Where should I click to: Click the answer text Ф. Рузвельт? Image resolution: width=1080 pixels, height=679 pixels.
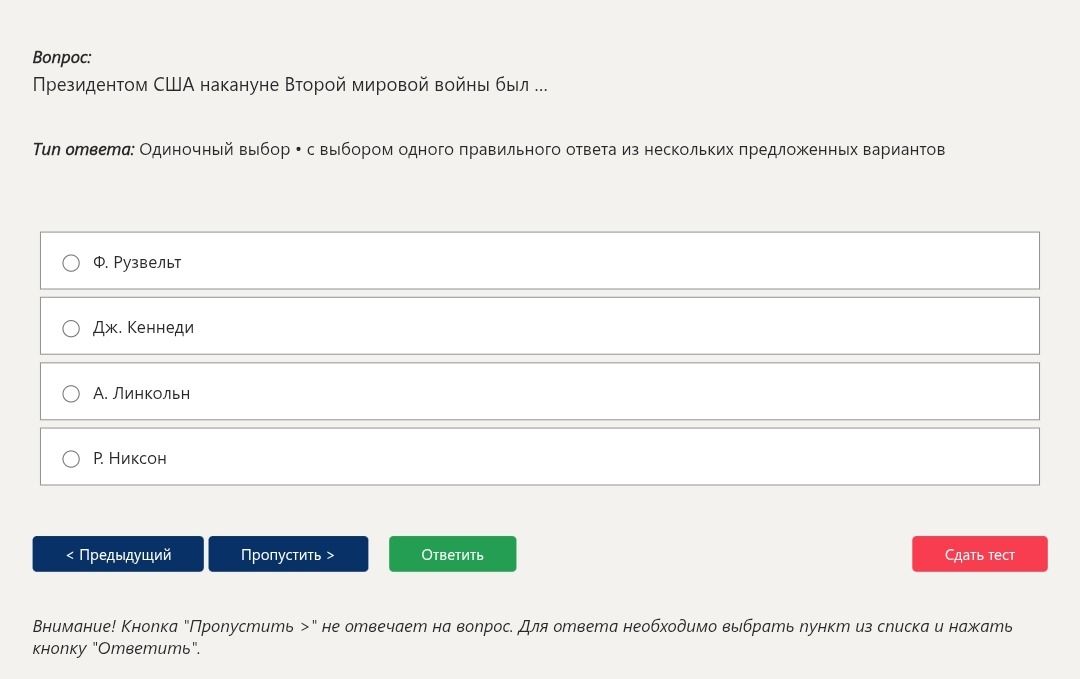click(137, 262)
